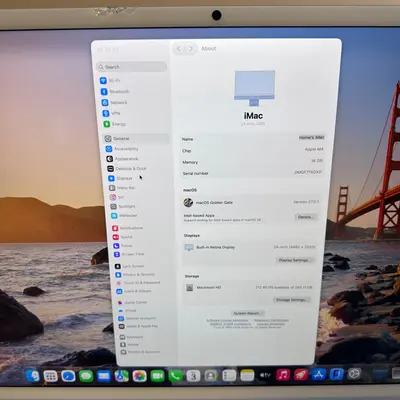This screenshot has height=400, width=400.
Task: Open Music from the Dock
Action: click(283, 375)
